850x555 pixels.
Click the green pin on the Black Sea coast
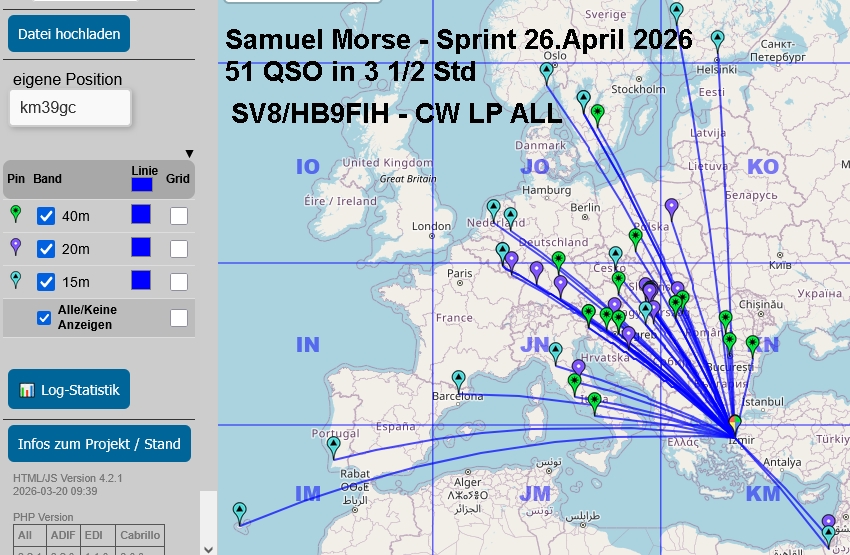pos(752,345)
